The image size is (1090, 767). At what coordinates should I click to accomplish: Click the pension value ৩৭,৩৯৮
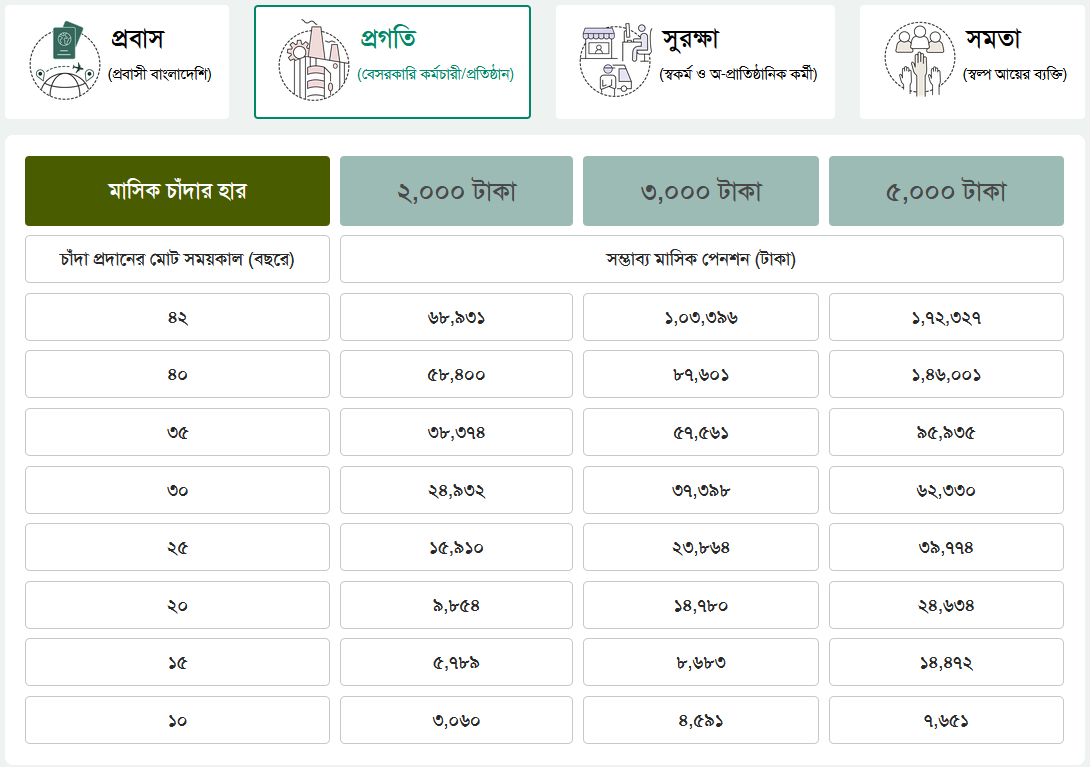[701, 490]
